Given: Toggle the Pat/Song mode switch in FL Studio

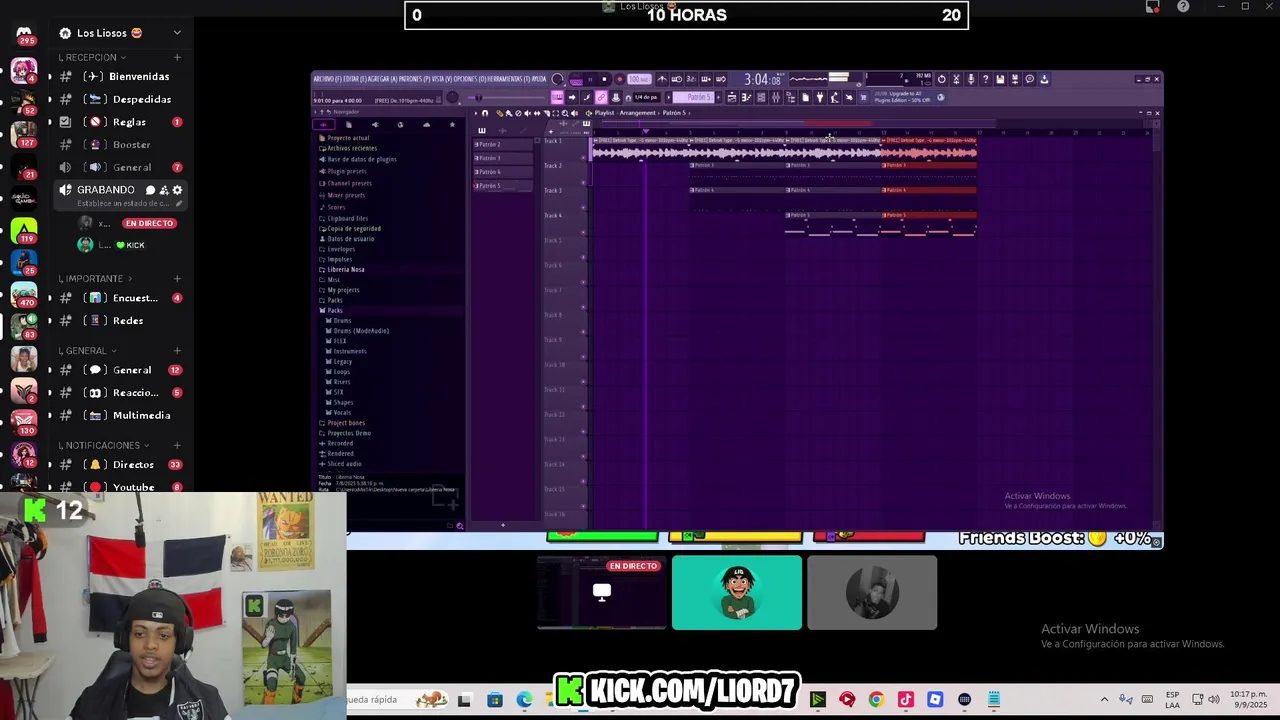Looking at the screenshot, I should [x=576, y=80].
